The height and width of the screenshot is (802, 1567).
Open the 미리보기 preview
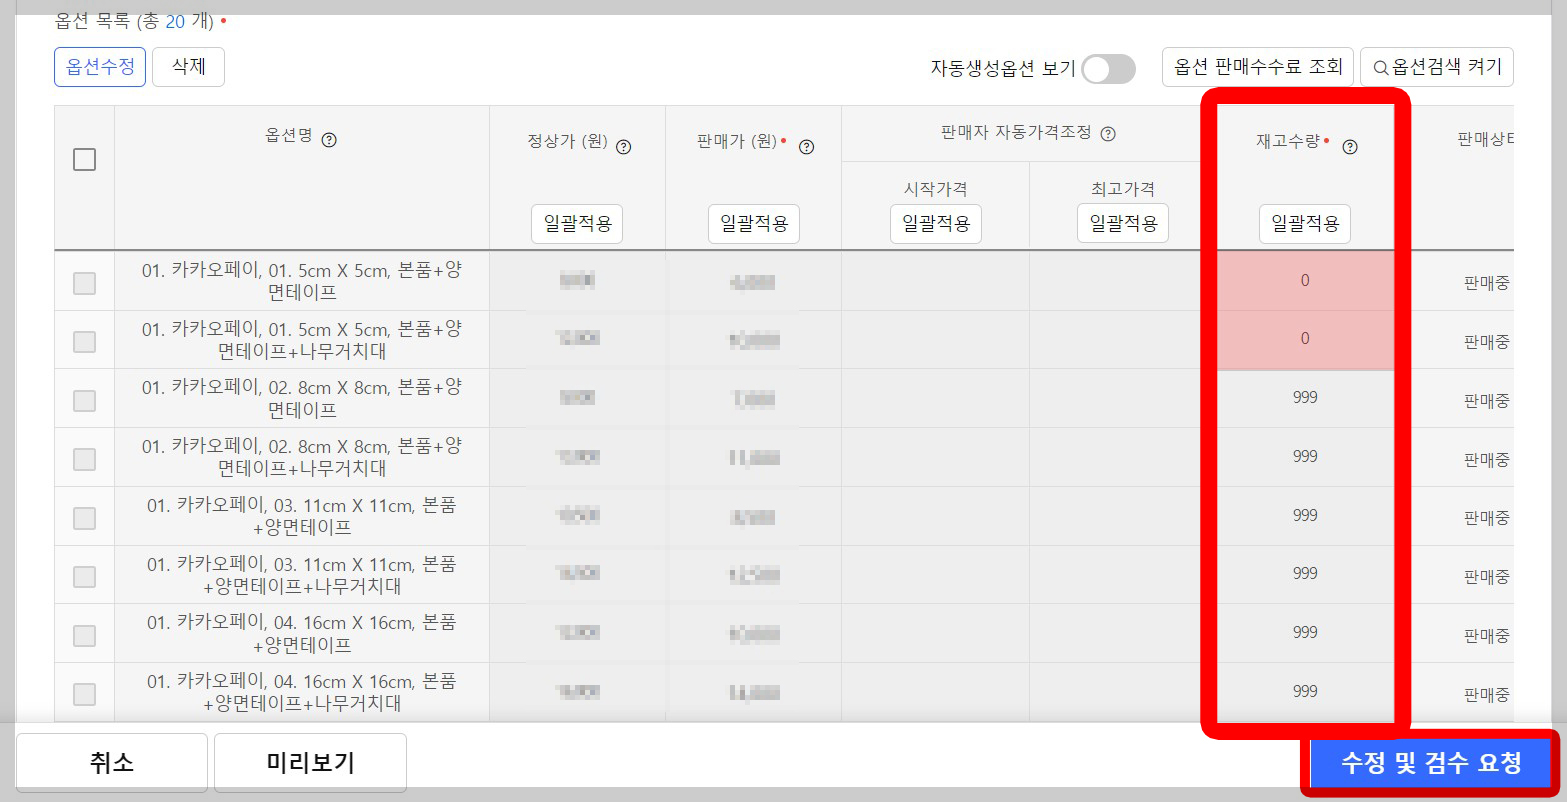(310, 762)
